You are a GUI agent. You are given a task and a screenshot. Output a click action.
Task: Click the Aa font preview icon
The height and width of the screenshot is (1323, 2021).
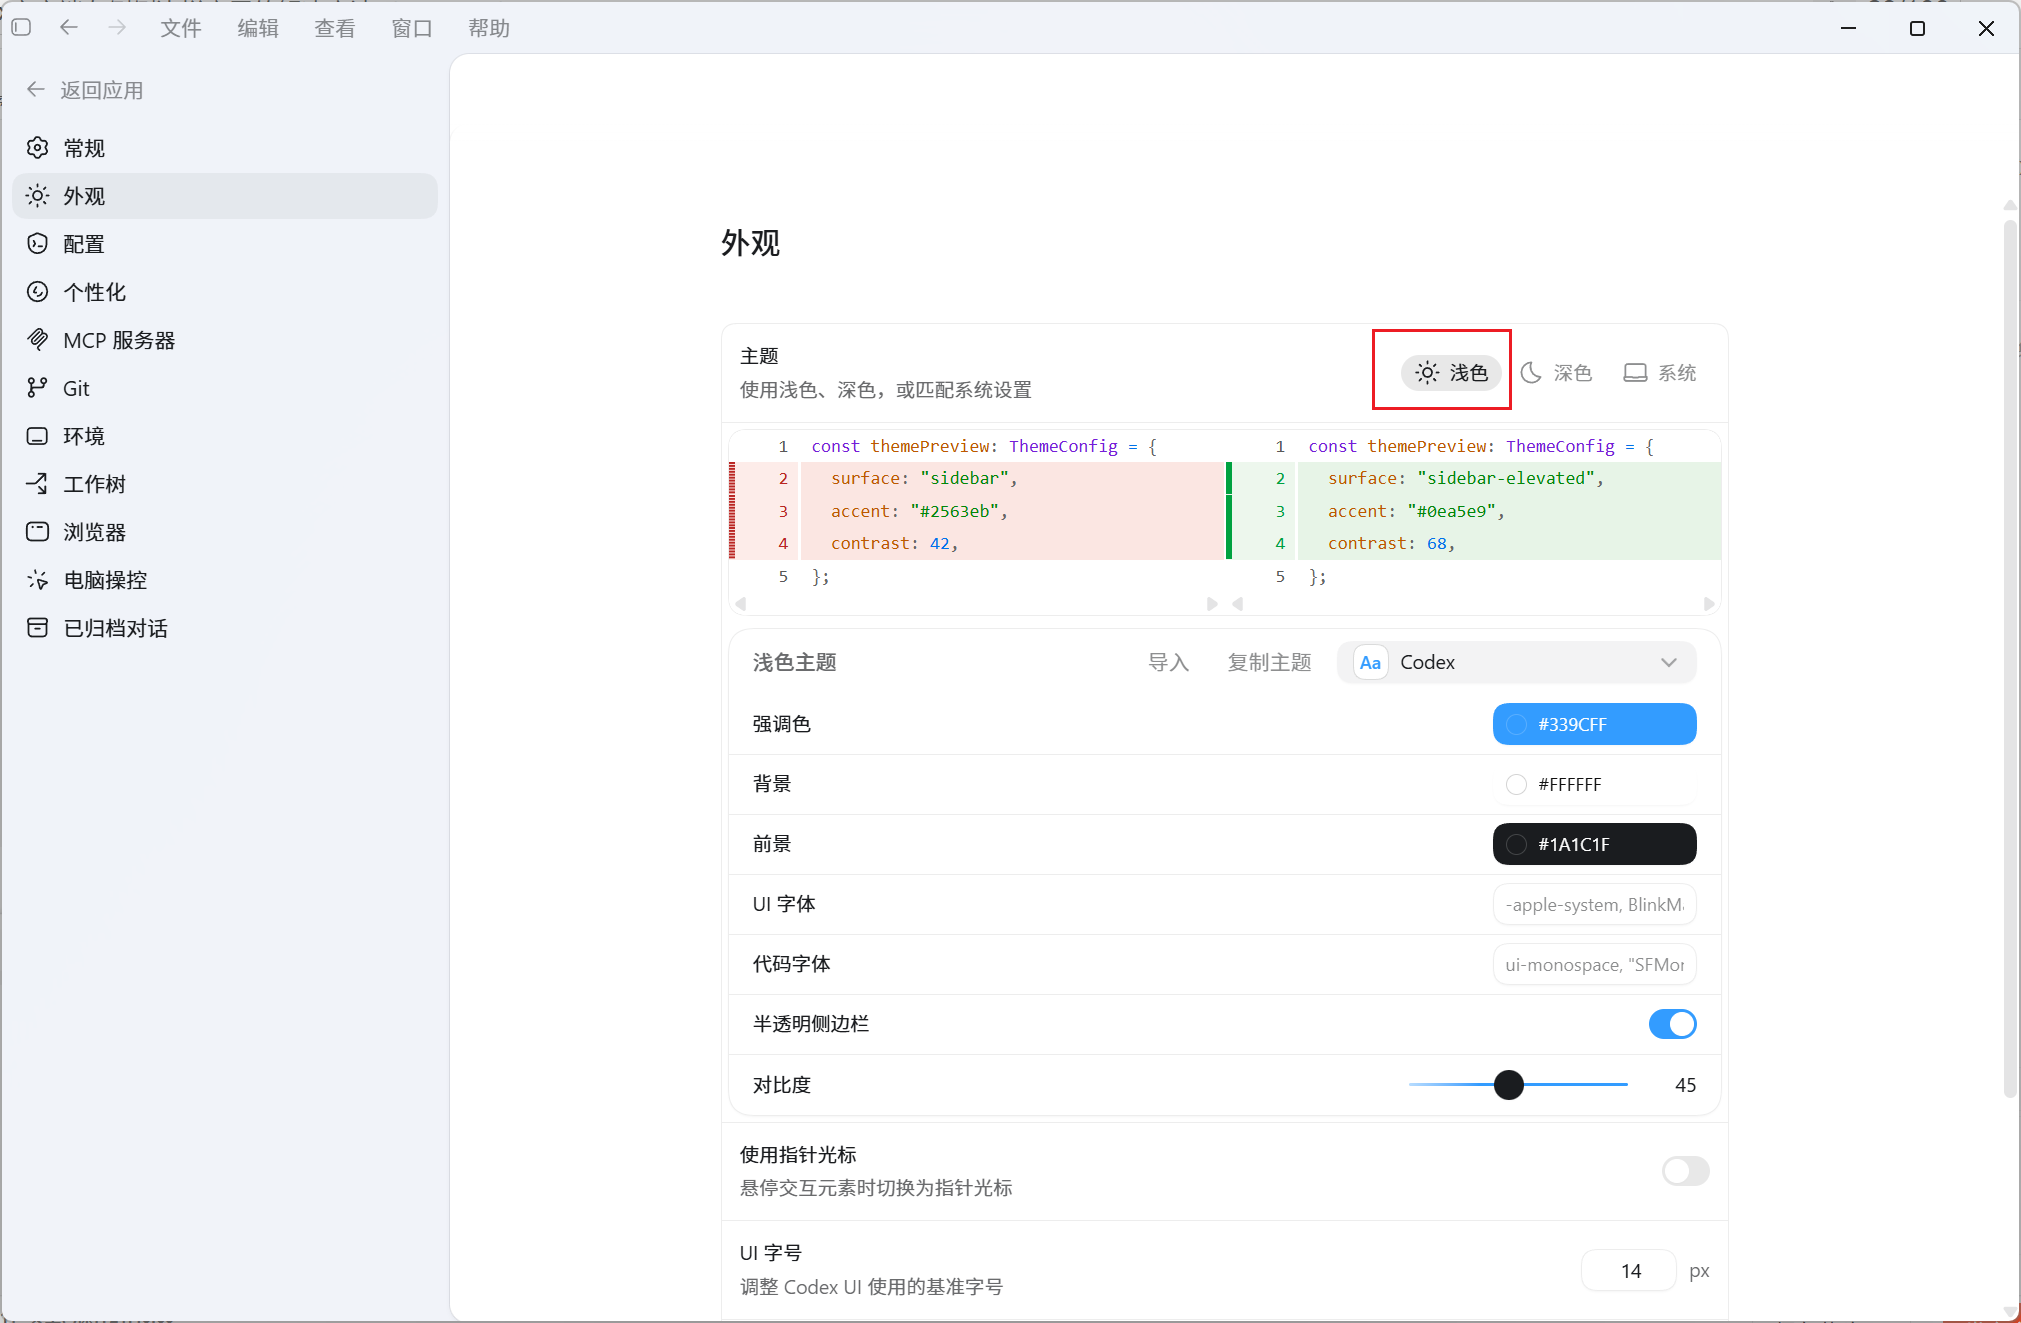tap(1370, 663)
